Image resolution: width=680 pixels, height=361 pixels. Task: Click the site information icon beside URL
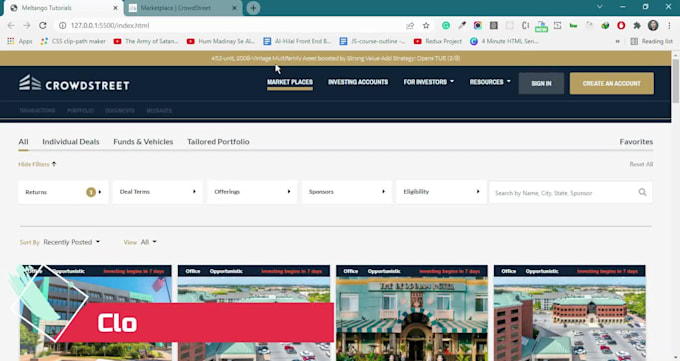(x=62, y=26)
